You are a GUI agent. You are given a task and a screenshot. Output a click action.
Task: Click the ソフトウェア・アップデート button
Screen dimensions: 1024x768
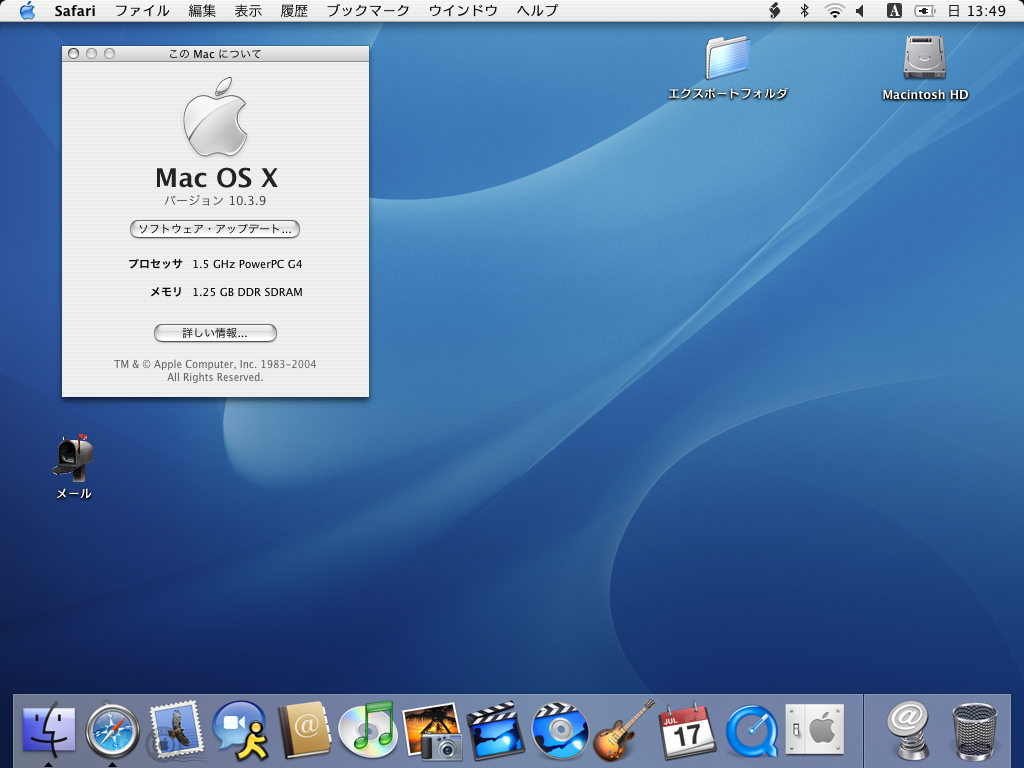(x=215, y=229)
